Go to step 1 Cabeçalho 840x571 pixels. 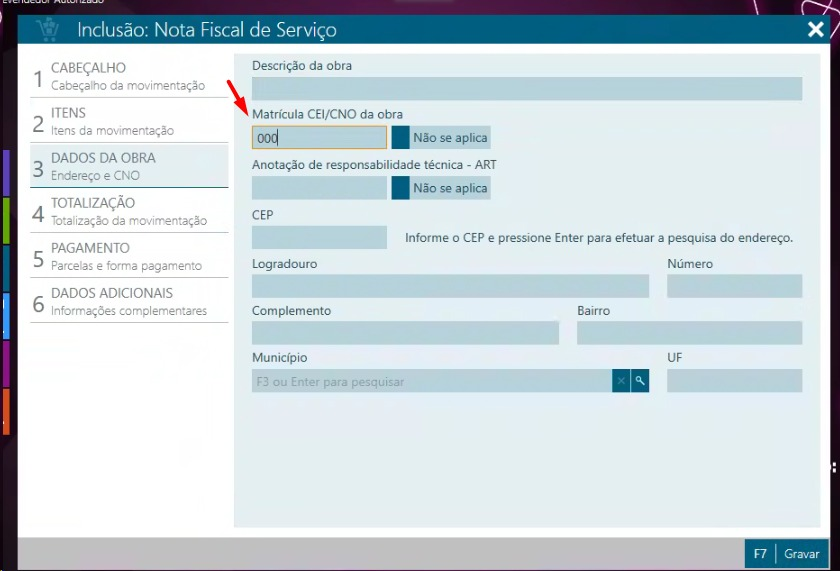point(128,76)
